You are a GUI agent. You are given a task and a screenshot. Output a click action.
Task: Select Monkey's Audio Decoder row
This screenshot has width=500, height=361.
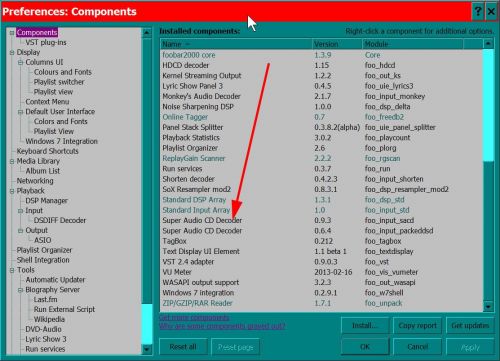click(x=321, y=96)
